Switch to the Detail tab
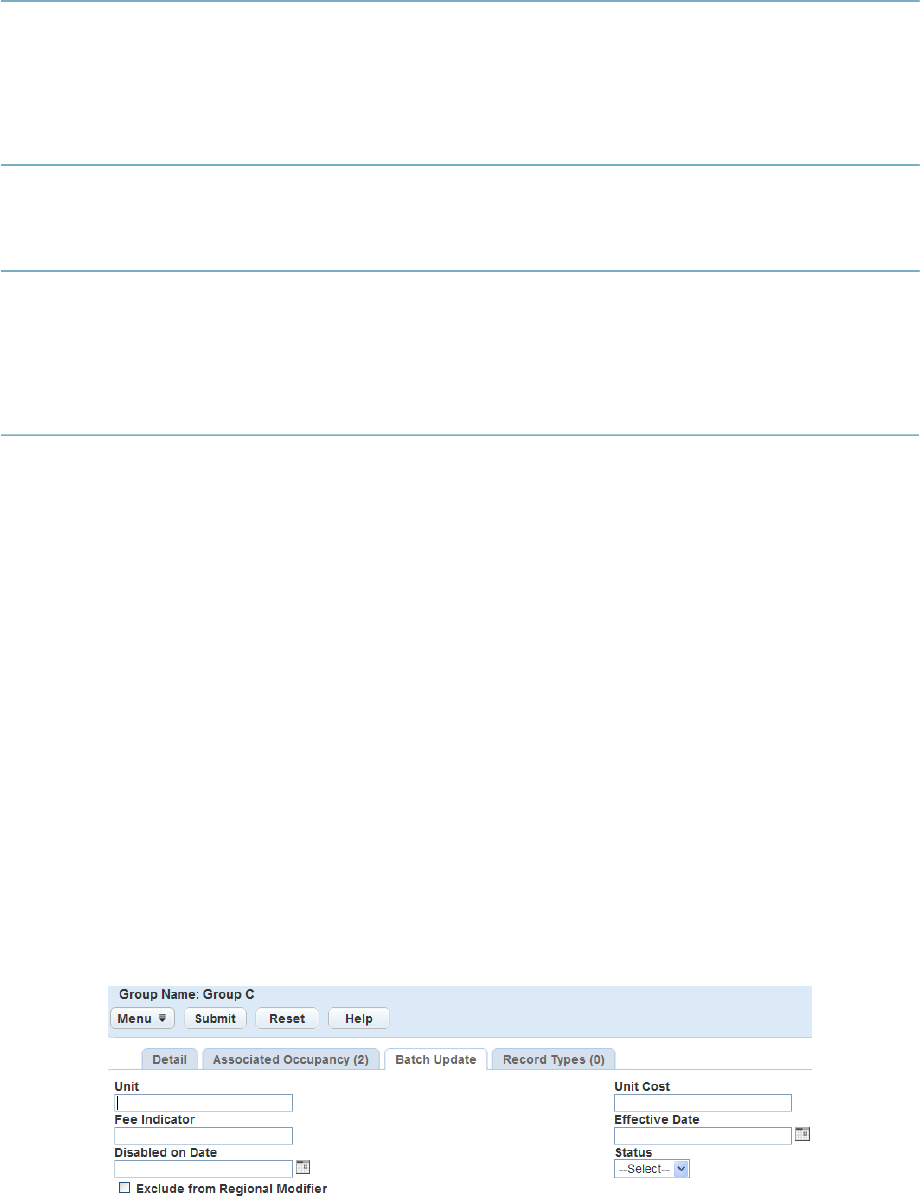The height and width of the screenshot is (1197, 920). click(x=169, y=1060)
